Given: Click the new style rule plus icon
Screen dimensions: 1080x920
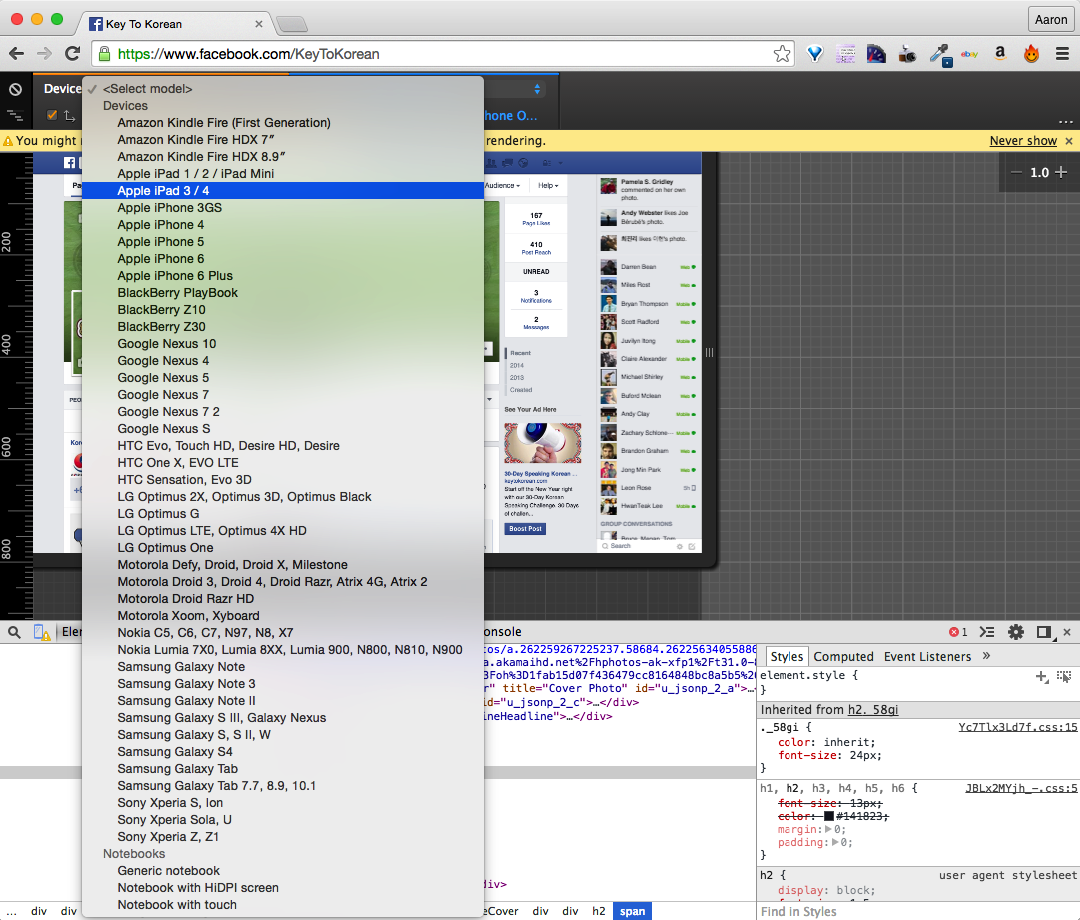Looking at the screenshot, I should pyautogui.click(x=1042, y=677).
